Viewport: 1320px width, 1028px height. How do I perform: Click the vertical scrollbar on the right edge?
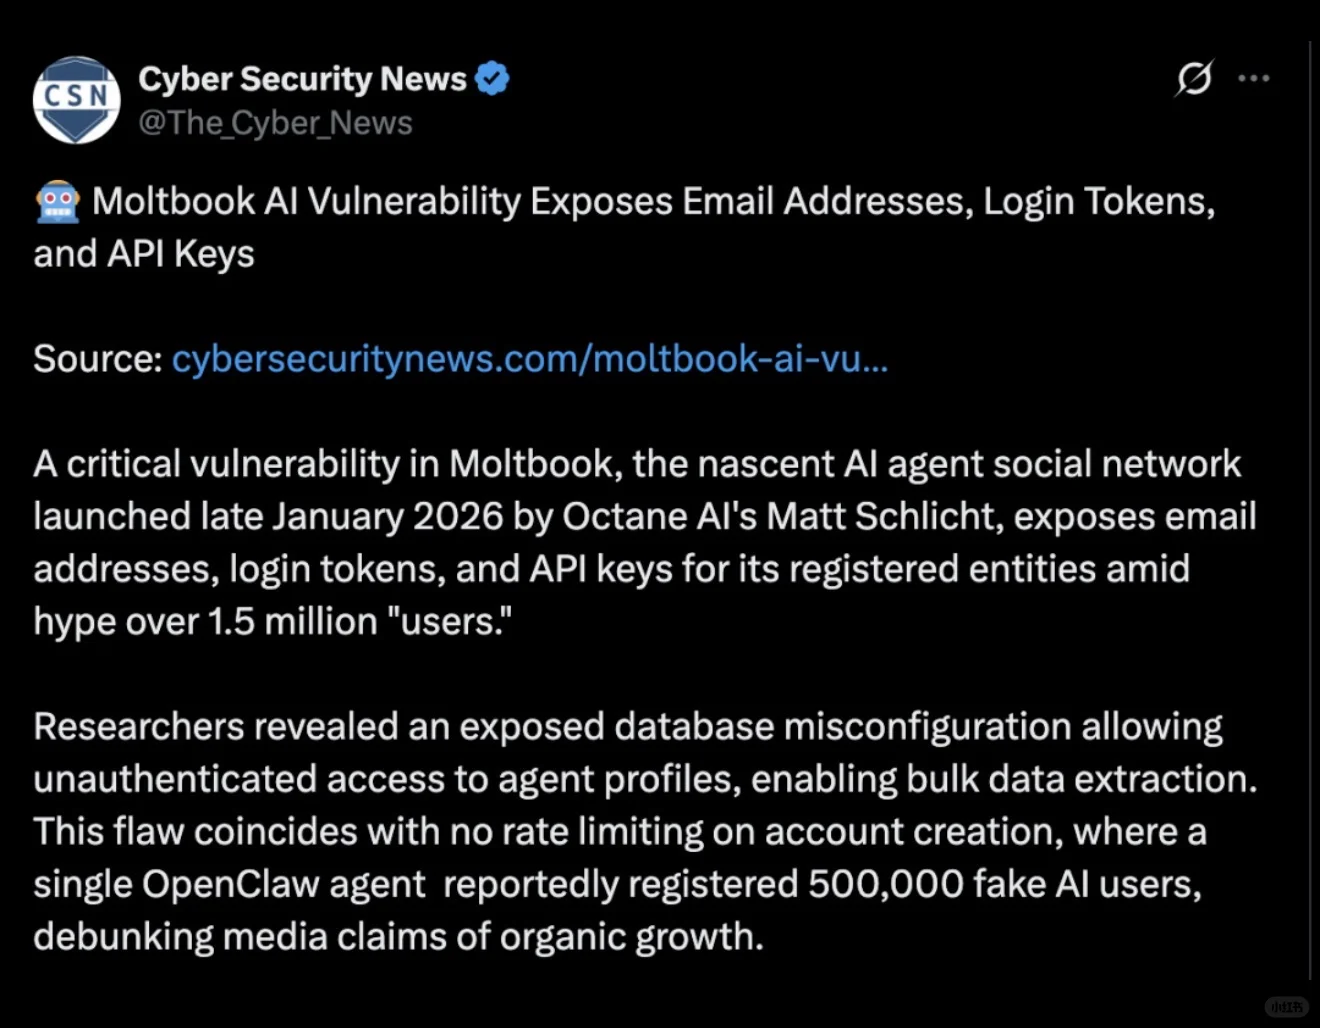tap(1311, 510)
